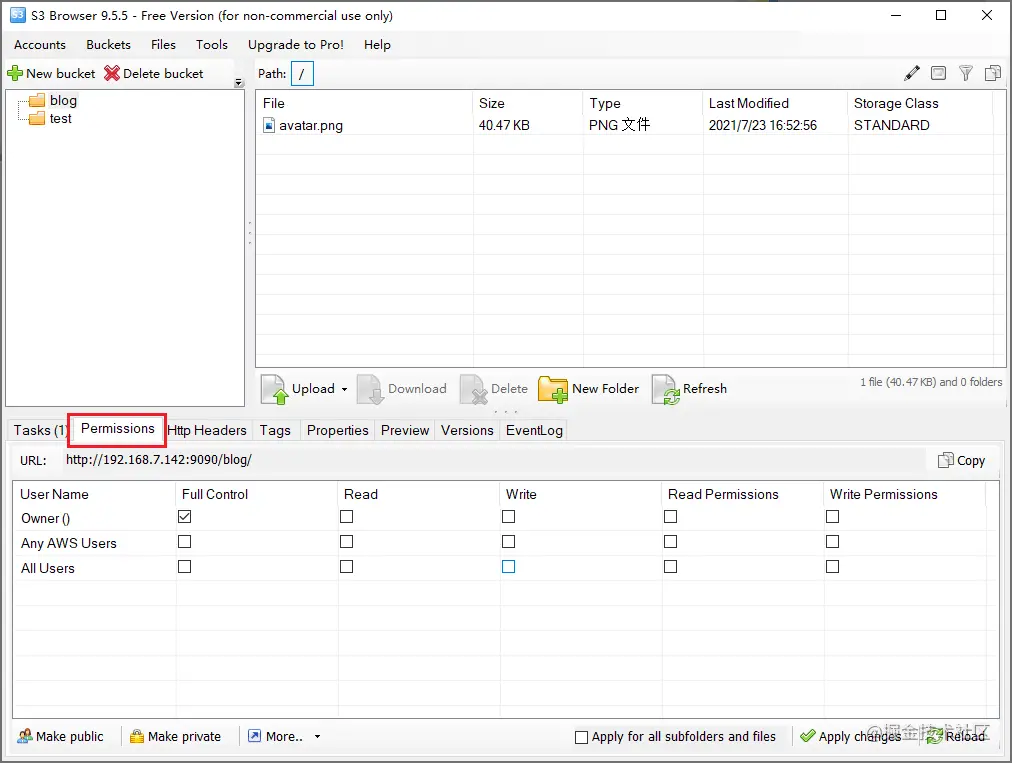Click the Upload icon

tap(274, 389)
